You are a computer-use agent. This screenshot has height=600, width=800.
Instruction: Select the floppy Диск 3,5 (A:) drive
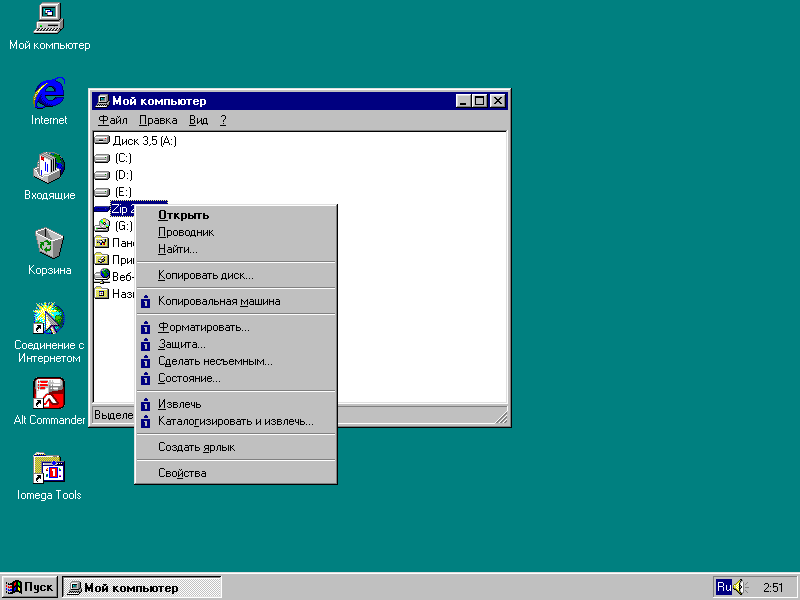[143, 141]
